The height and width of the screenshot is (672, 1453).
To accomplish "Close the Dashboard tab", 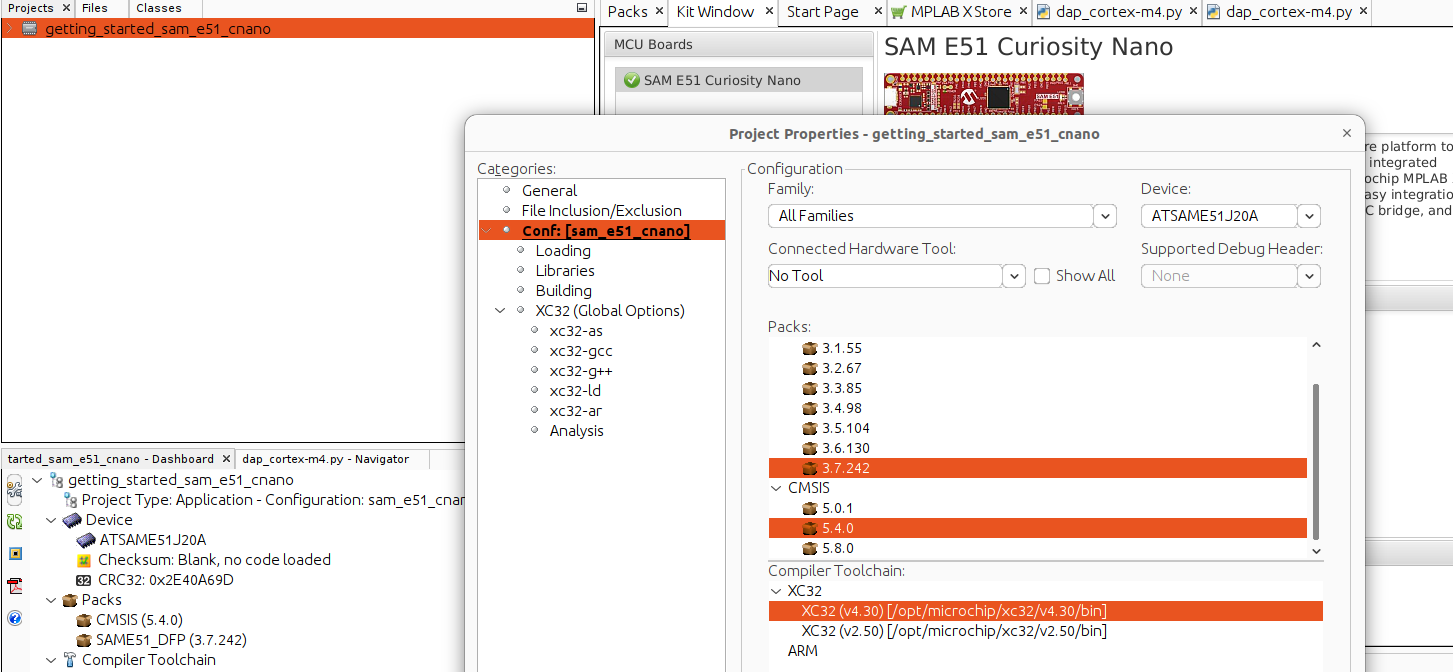I will click(x=226, y=459).
